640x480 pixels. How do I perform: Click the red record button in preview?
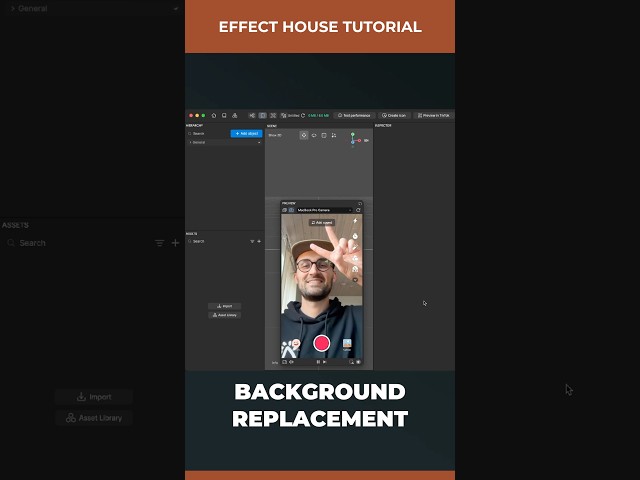point(322,343)
